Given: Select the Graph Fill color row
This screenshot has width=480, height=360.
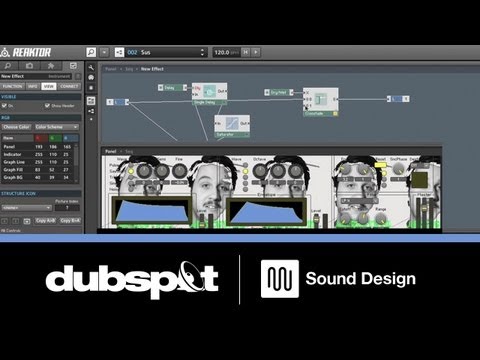Looking at the screenshot, I should 38,170.
